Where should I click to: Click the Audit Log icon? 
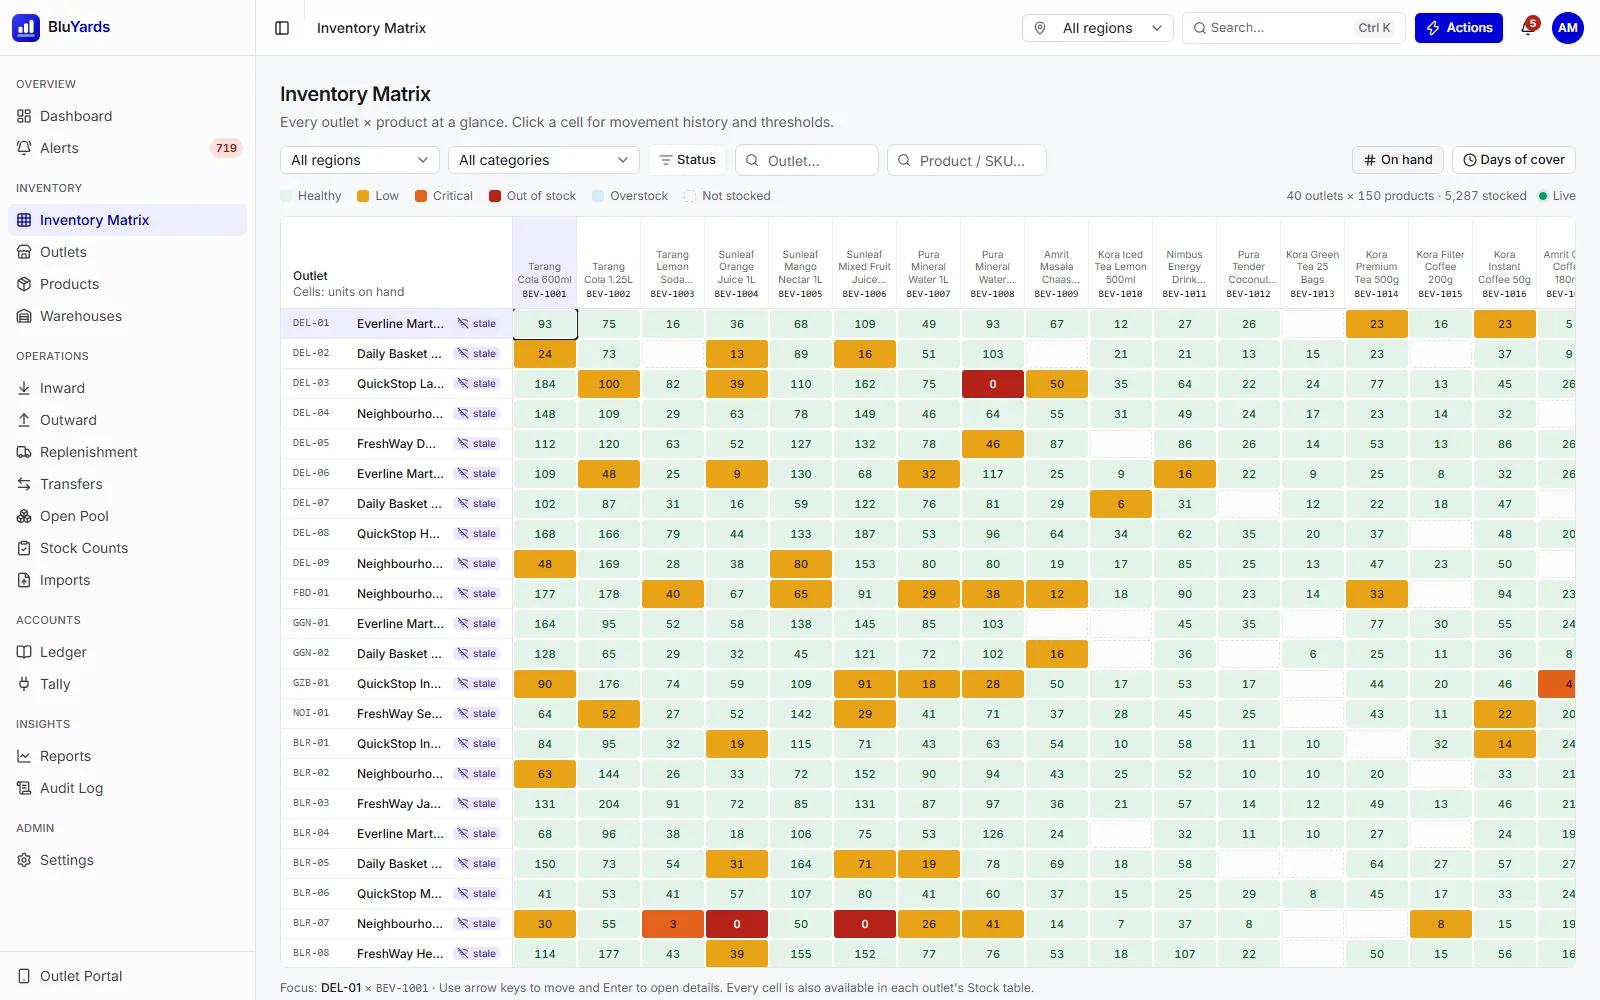pos(24,788)
